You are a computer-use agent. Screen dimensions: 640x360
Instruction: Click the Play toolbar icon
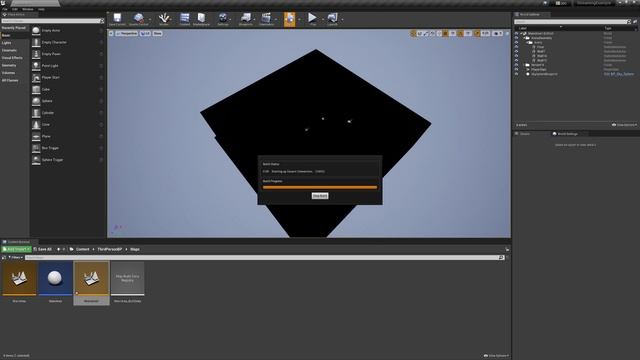coord(312,18)
